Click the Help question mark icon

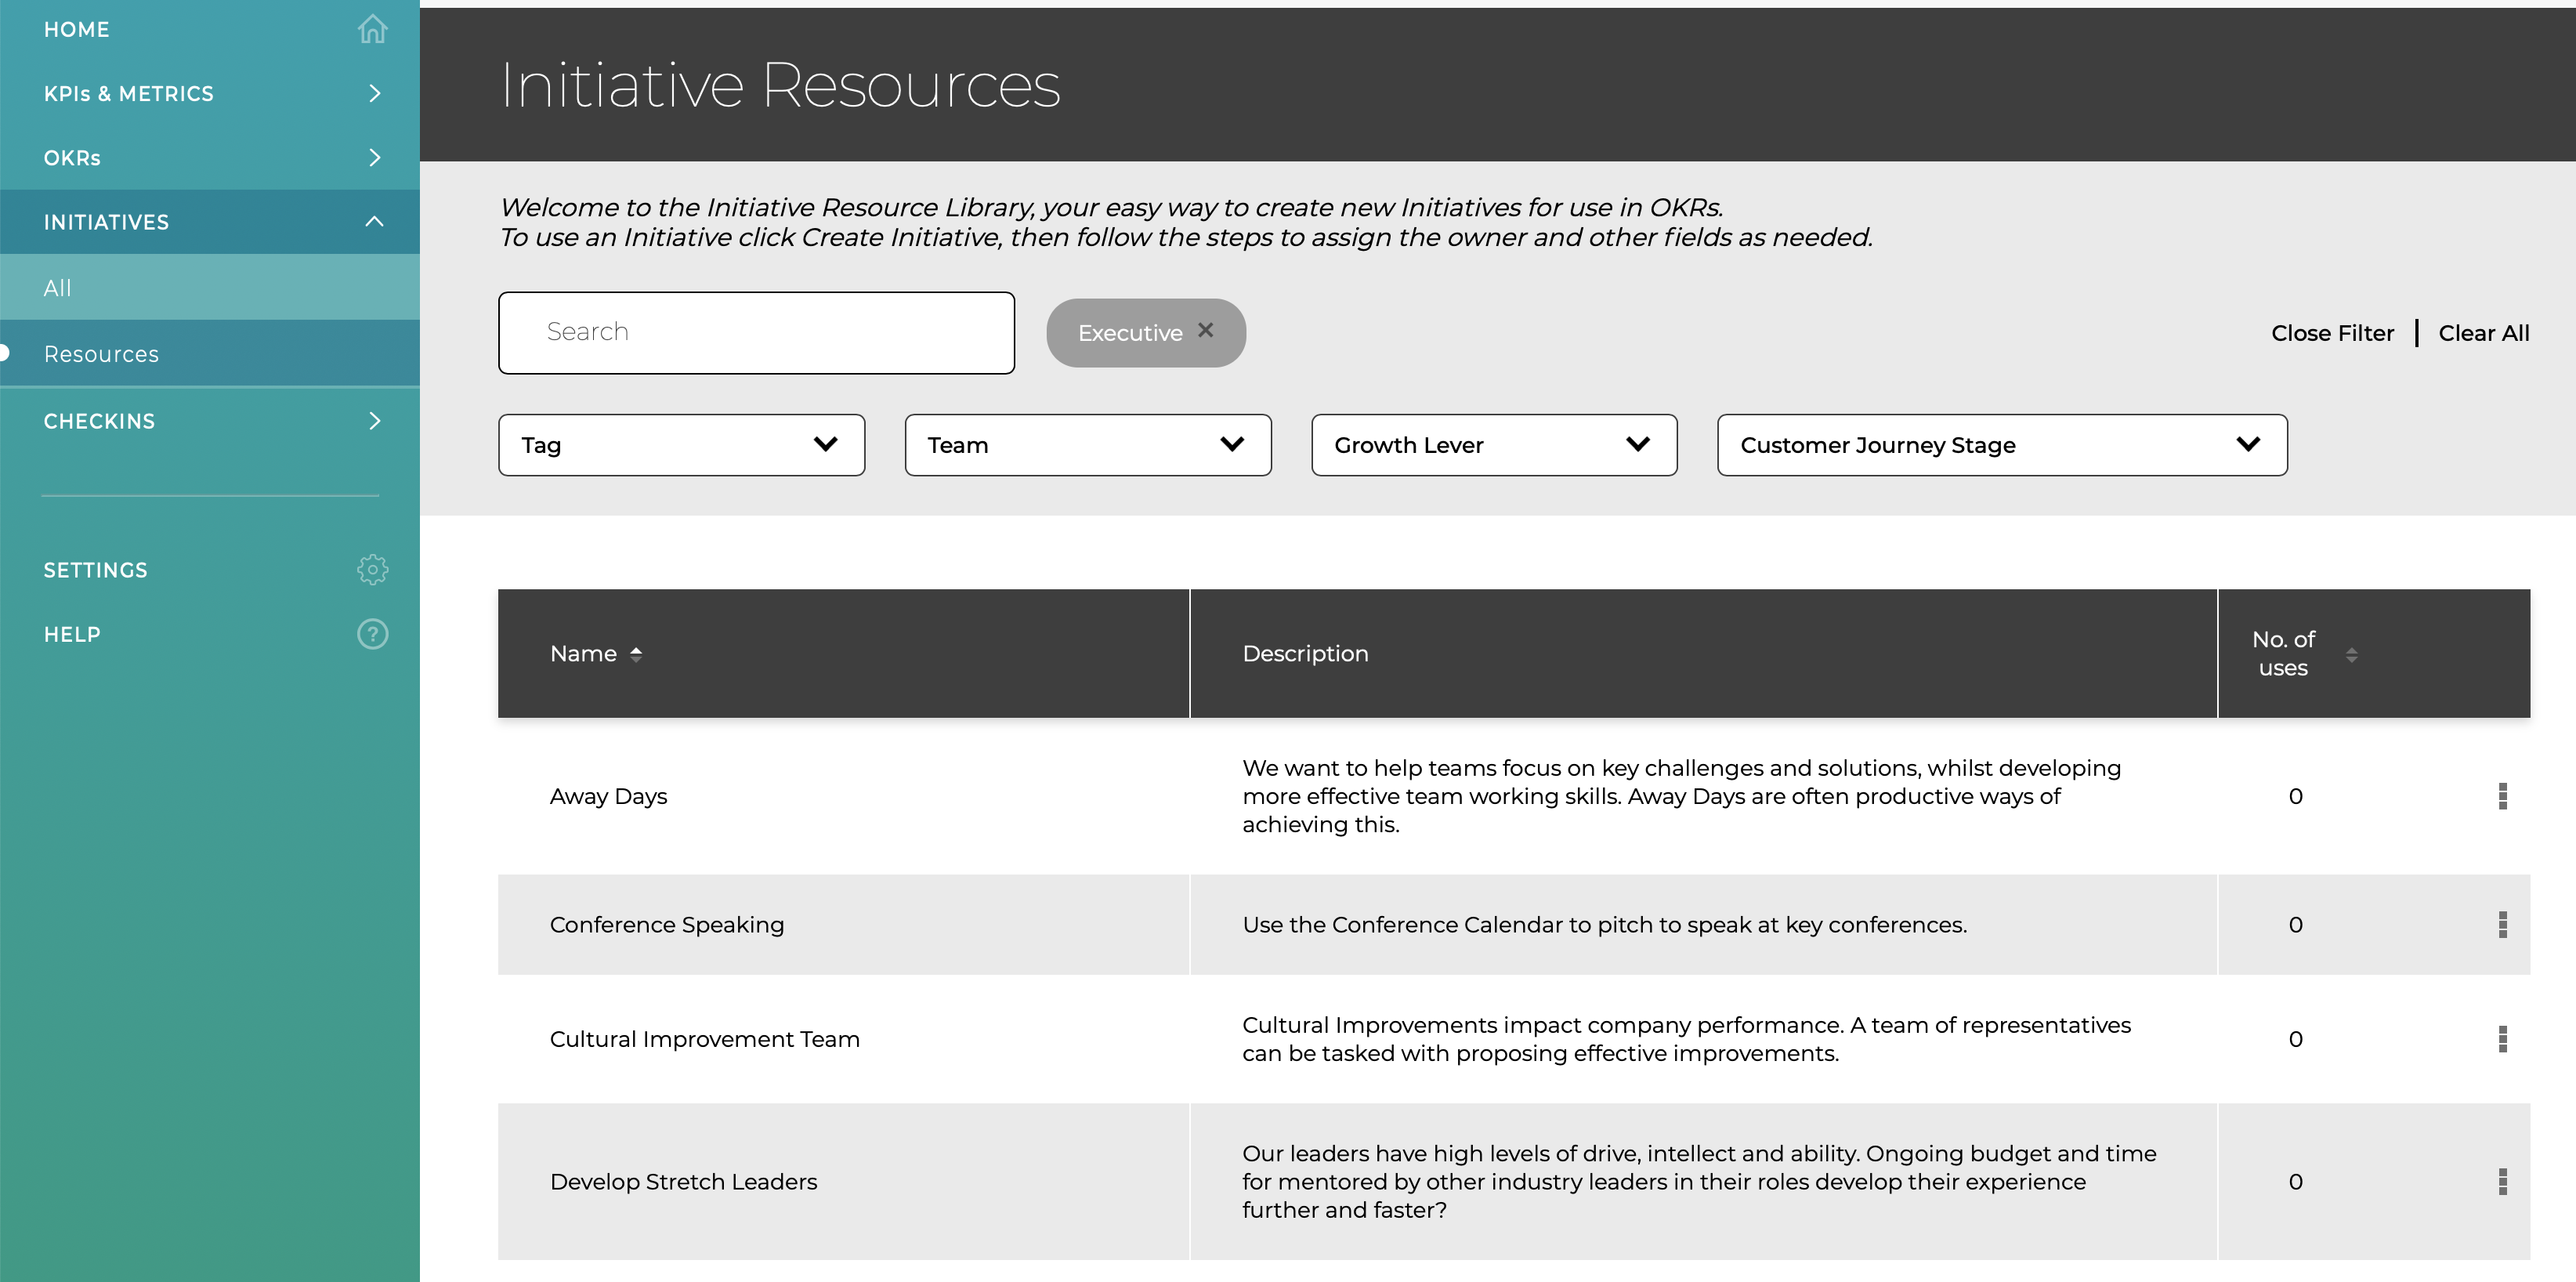pos(372,634)
